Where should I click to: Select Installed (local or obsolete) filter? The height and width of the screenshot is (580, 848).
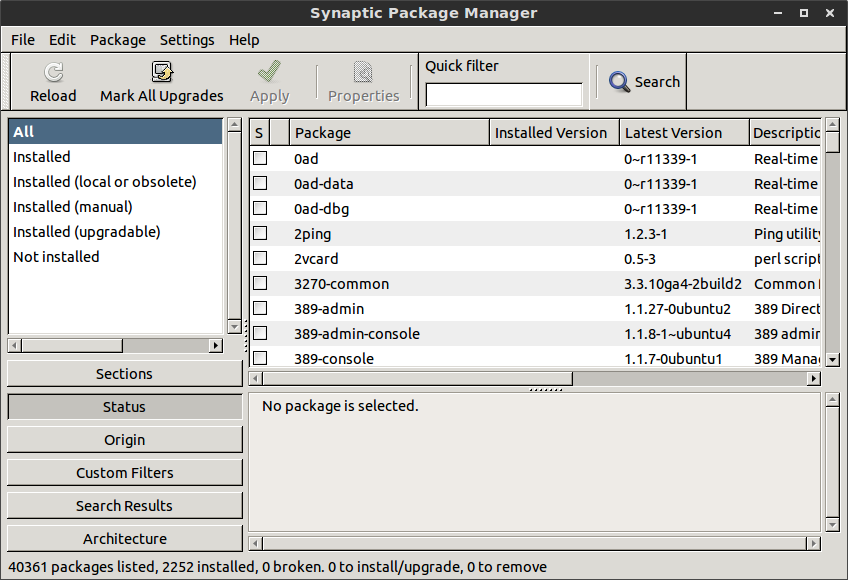(x=115, y=182)
